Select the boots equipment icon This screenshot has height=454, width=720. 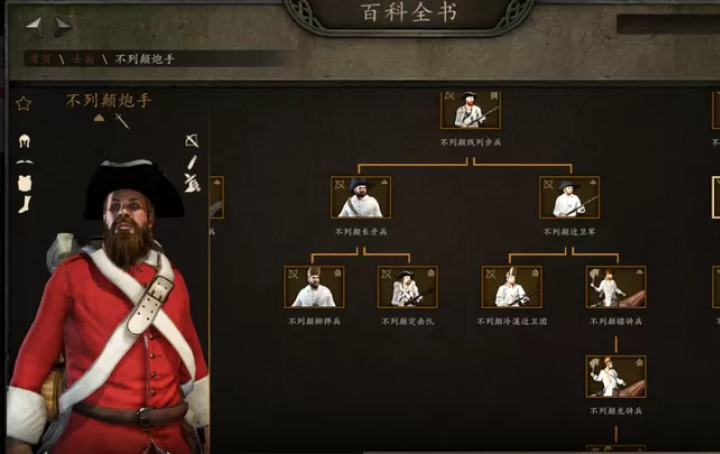point(24,204)
